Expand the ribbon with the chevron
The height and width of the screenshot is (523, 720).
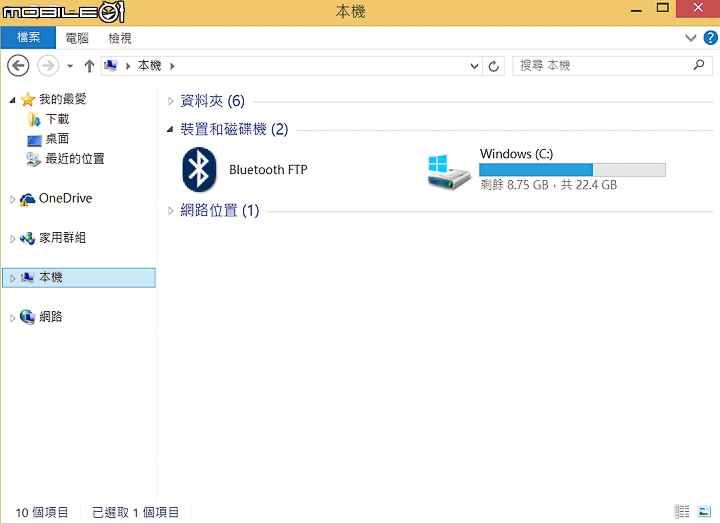(691, 38)
